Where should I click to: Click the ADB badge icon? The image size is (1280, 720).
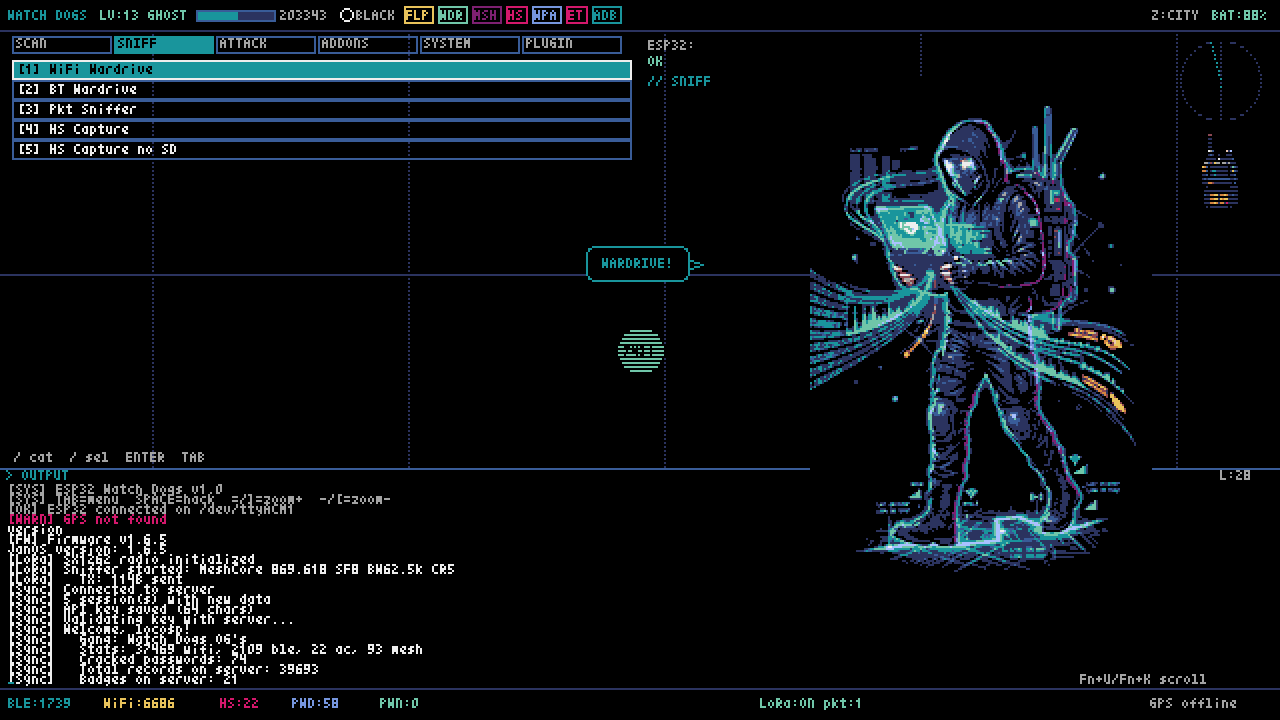pyautogui.click(x=606, y=15)
